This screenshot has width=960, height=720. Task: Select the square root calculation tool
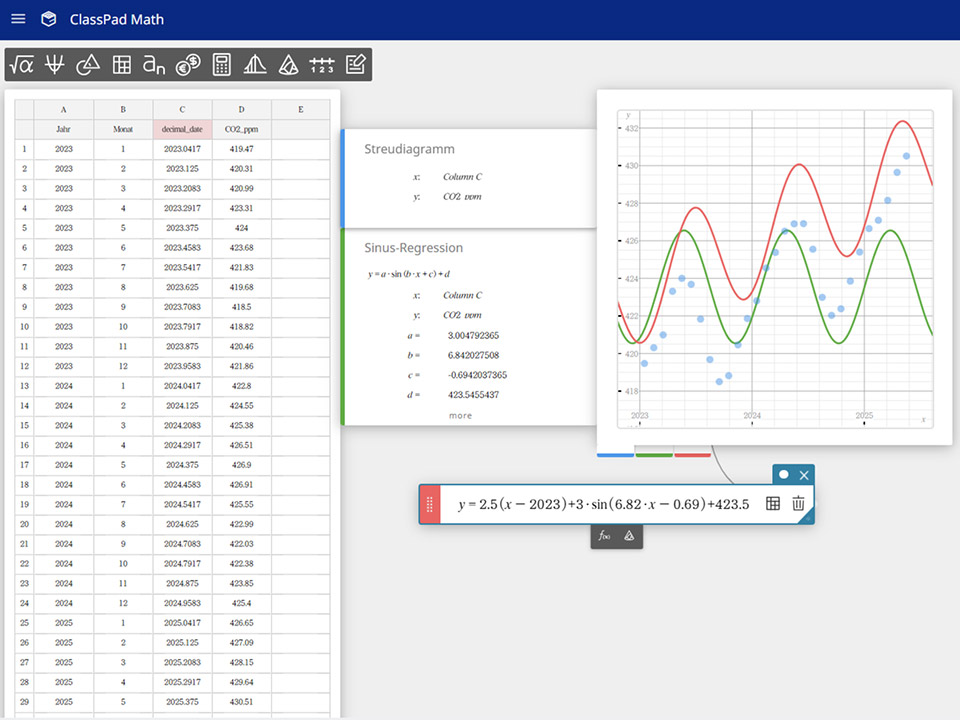pyautogui.click(x=21, y=65)
